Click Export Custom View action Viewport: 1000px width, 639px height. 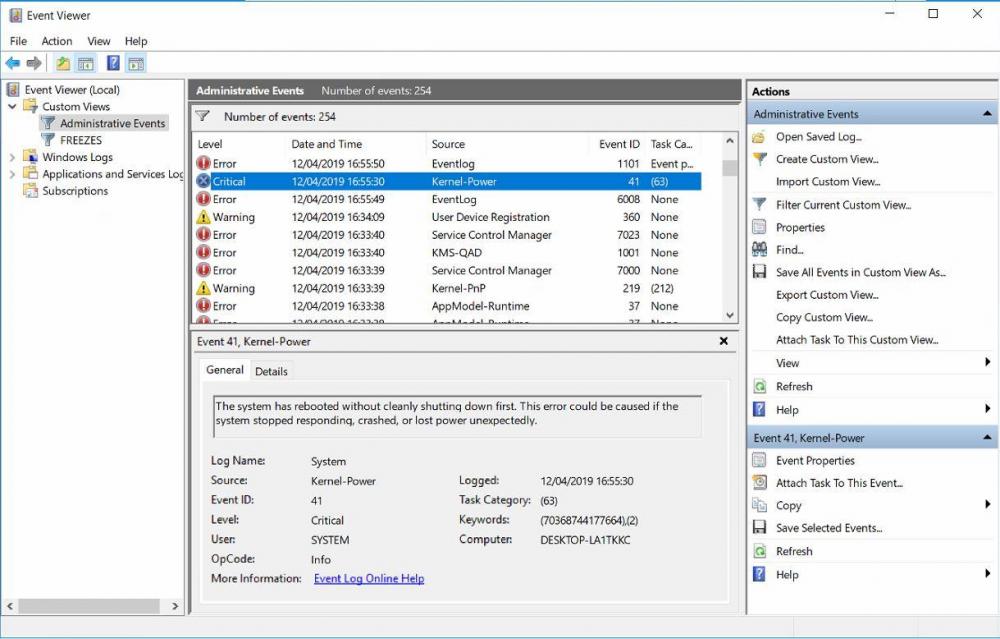pos(827,295)
